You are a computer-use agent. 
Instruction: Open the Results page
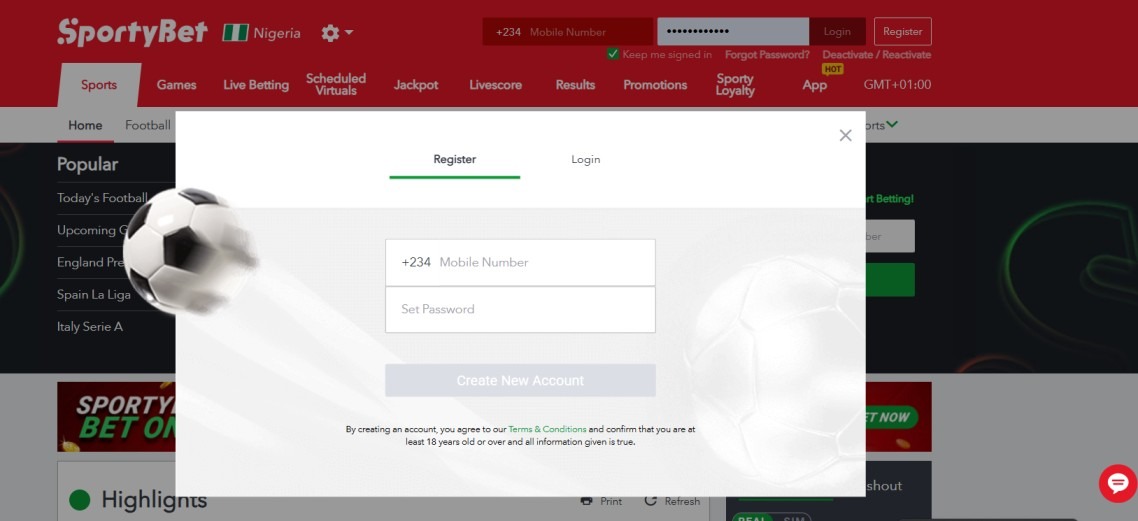575,85
